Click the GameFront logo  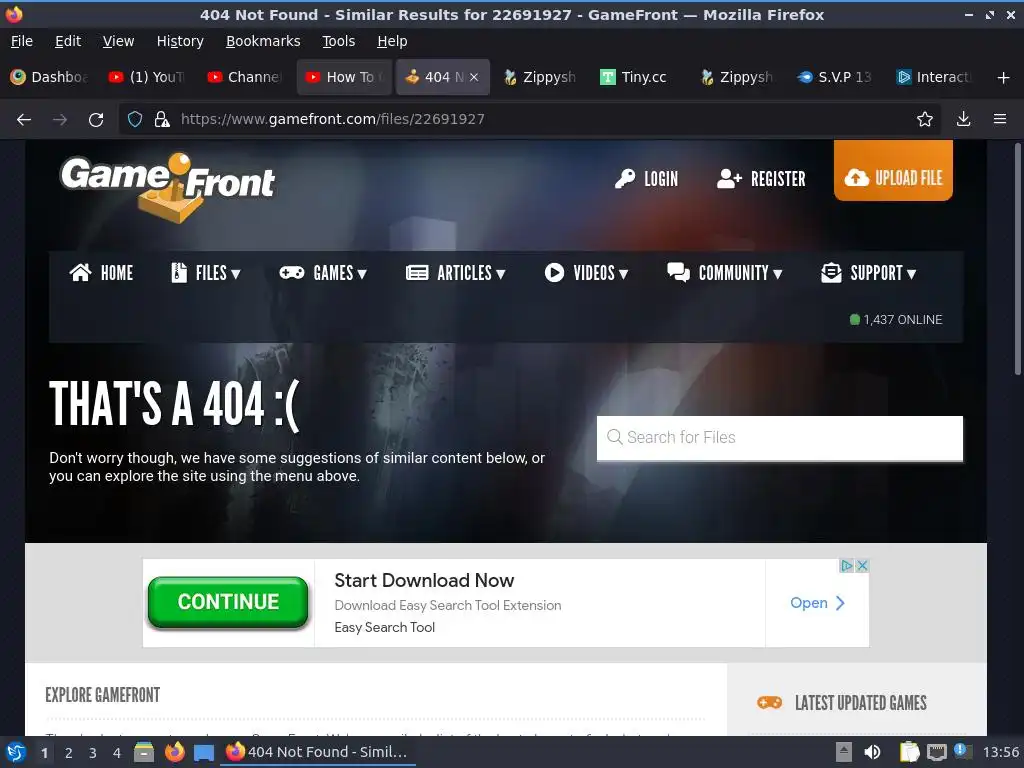(x=167, y=187)
